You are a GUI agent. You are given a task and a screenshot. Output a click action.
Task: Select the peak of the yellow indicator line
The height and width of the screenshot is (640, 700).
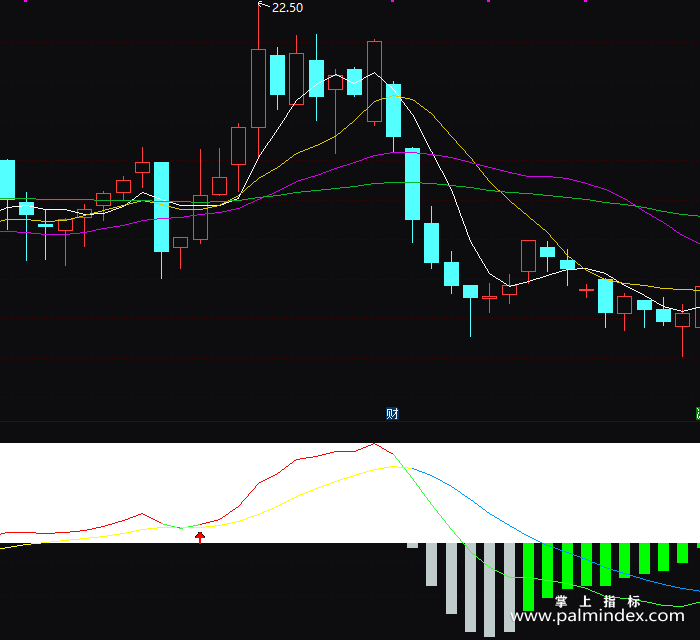point(395,466)
